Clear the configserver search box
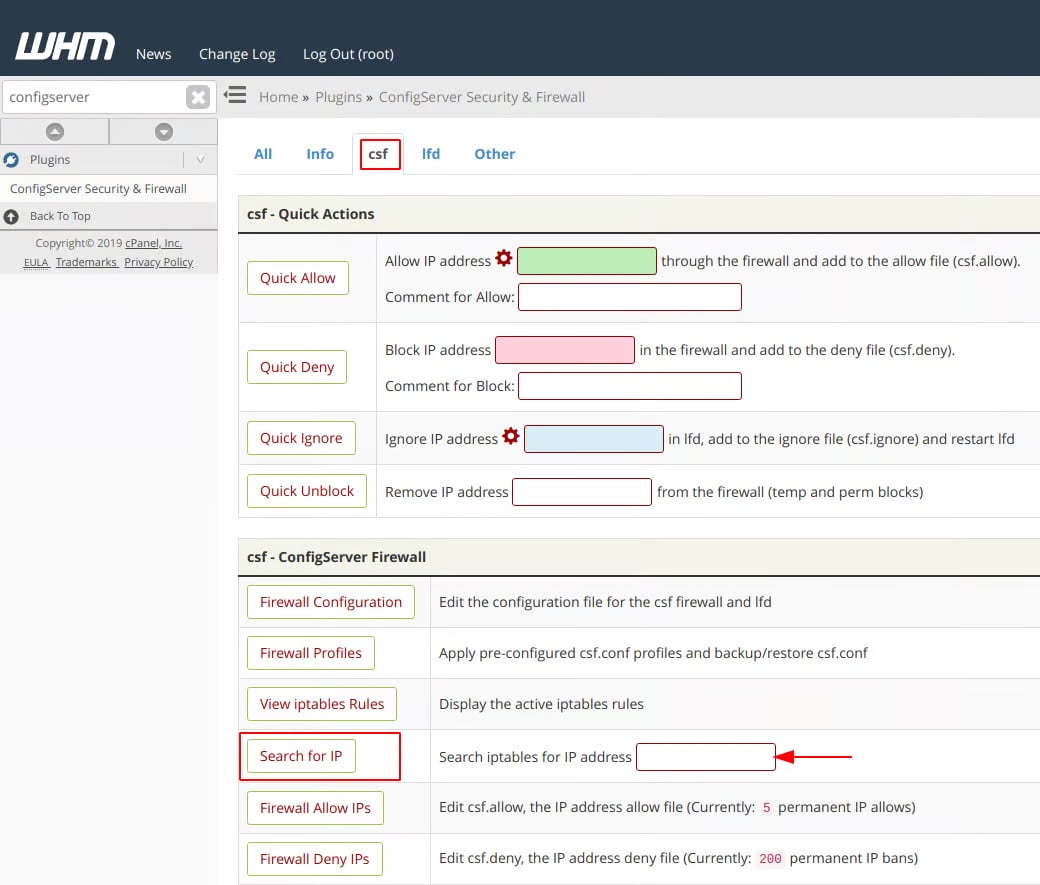1040x885 pixels. 198,98
